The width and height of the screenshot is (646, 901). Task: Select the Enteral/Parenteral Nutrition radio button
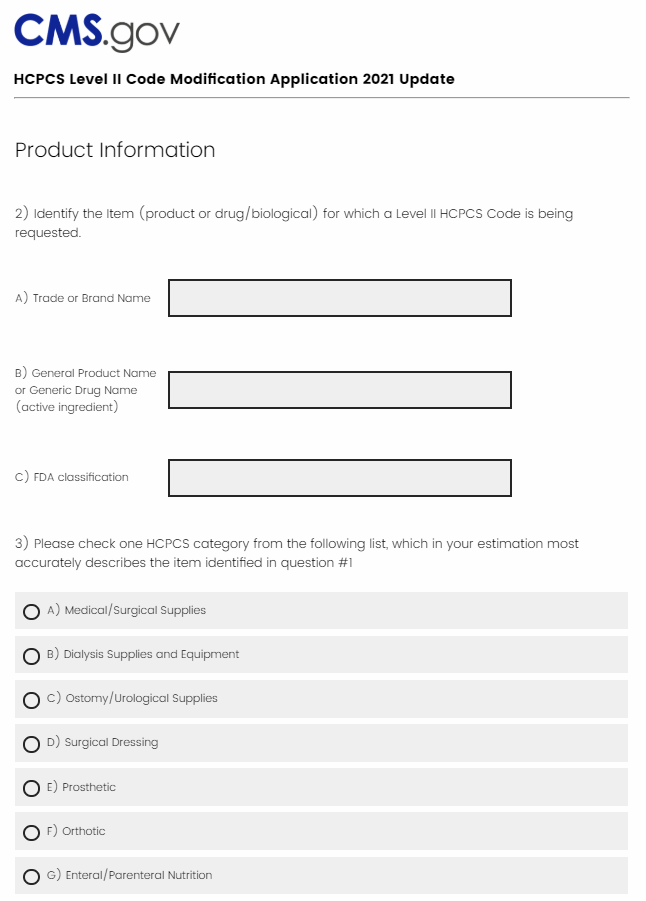31,876
